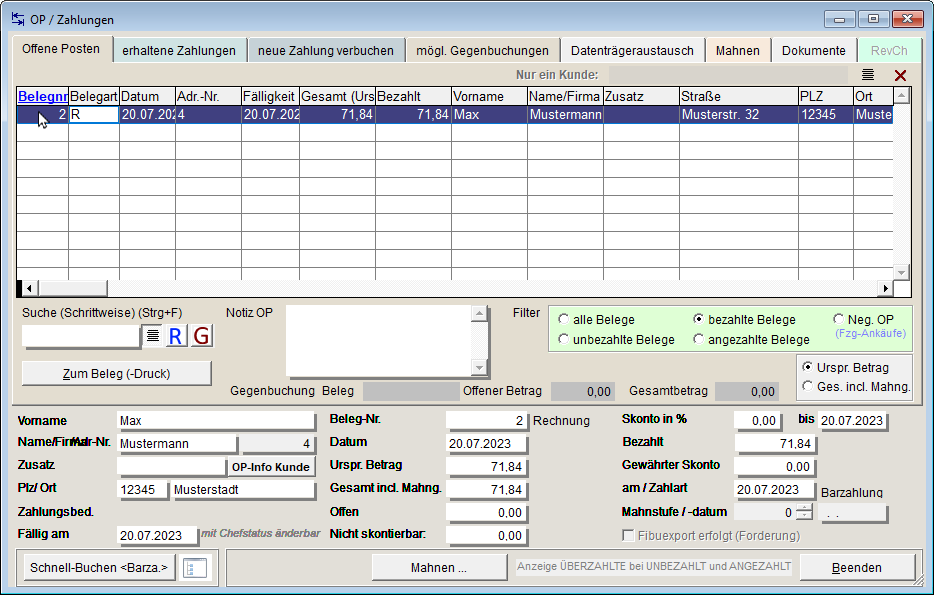934x595 pixels.
Task: Open the Datenträgeraustausch tab
Action: (x=632, y=51)
